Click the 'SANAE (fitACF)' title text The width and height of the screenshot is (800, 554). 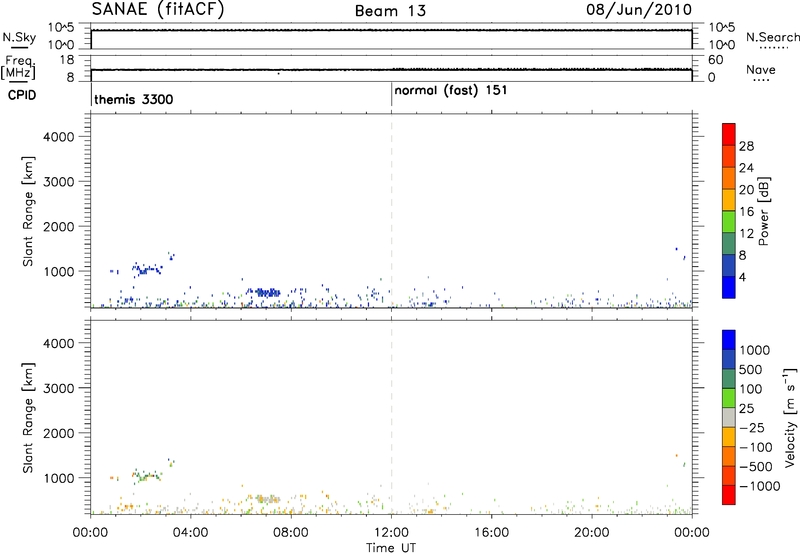[158, 10]
